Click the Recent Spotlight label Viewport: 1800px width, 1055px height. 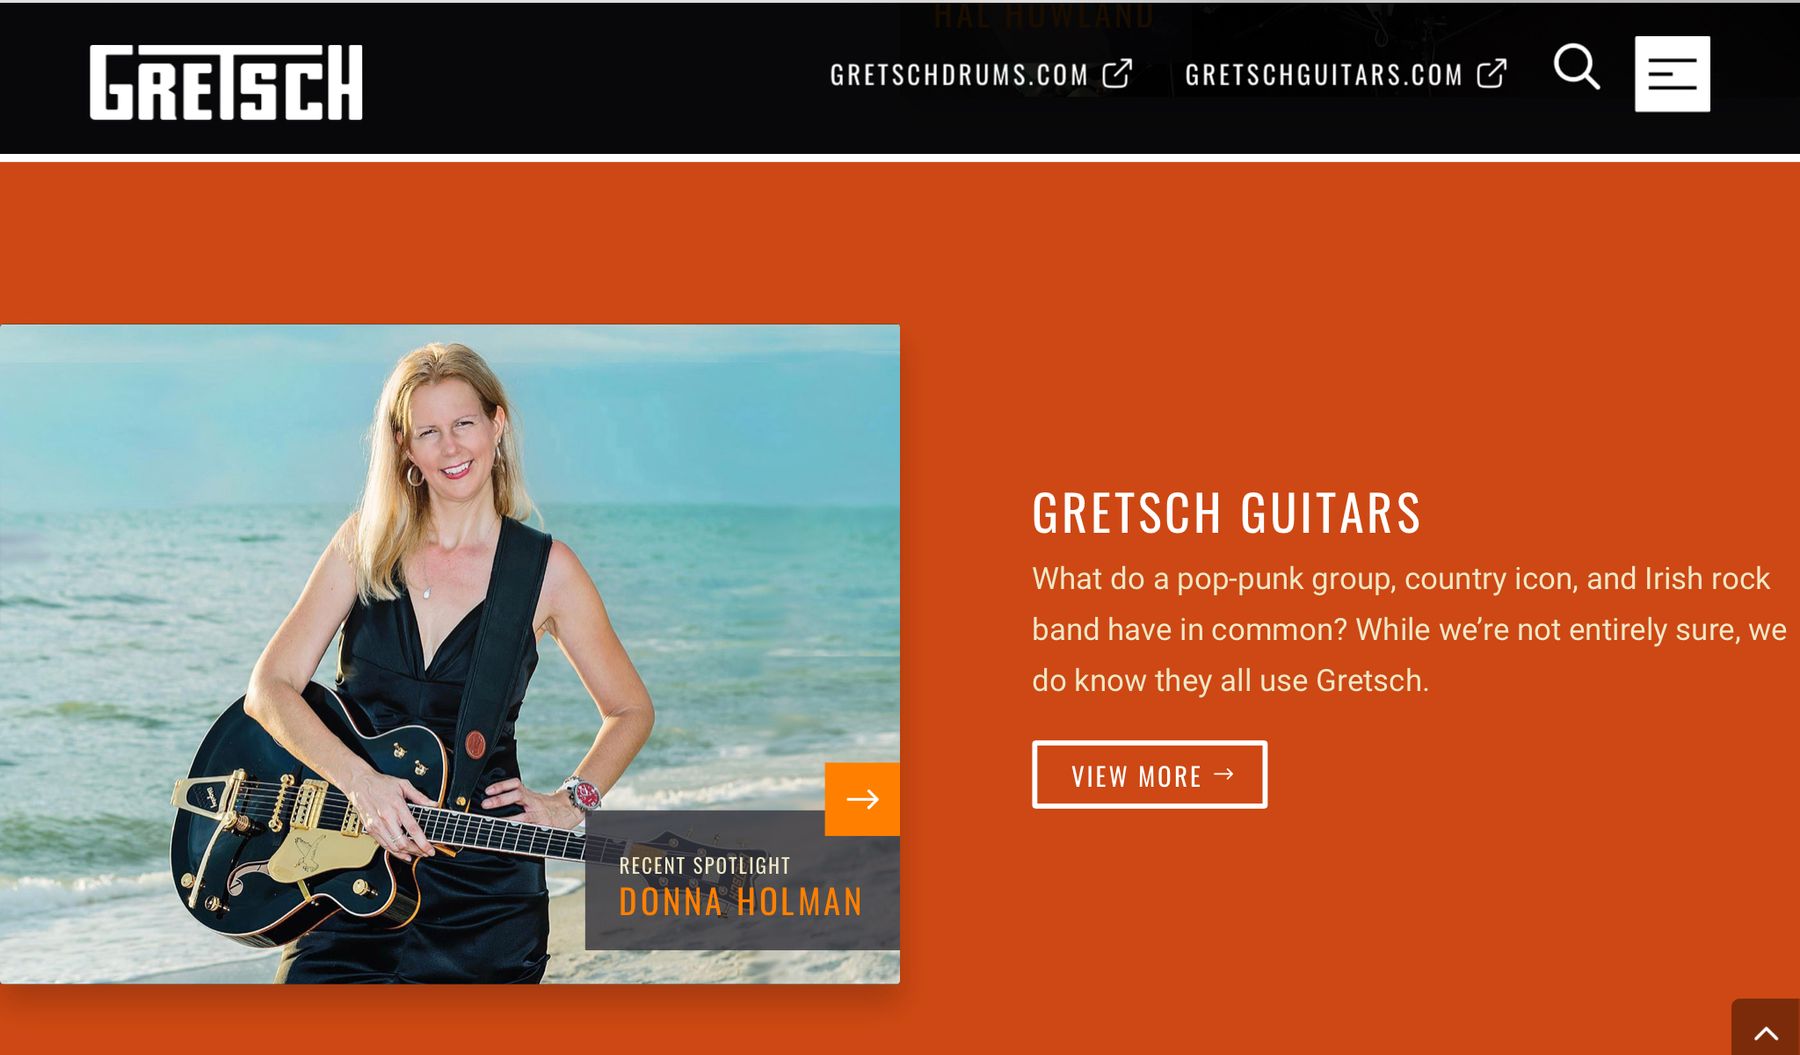click(705, 865)
